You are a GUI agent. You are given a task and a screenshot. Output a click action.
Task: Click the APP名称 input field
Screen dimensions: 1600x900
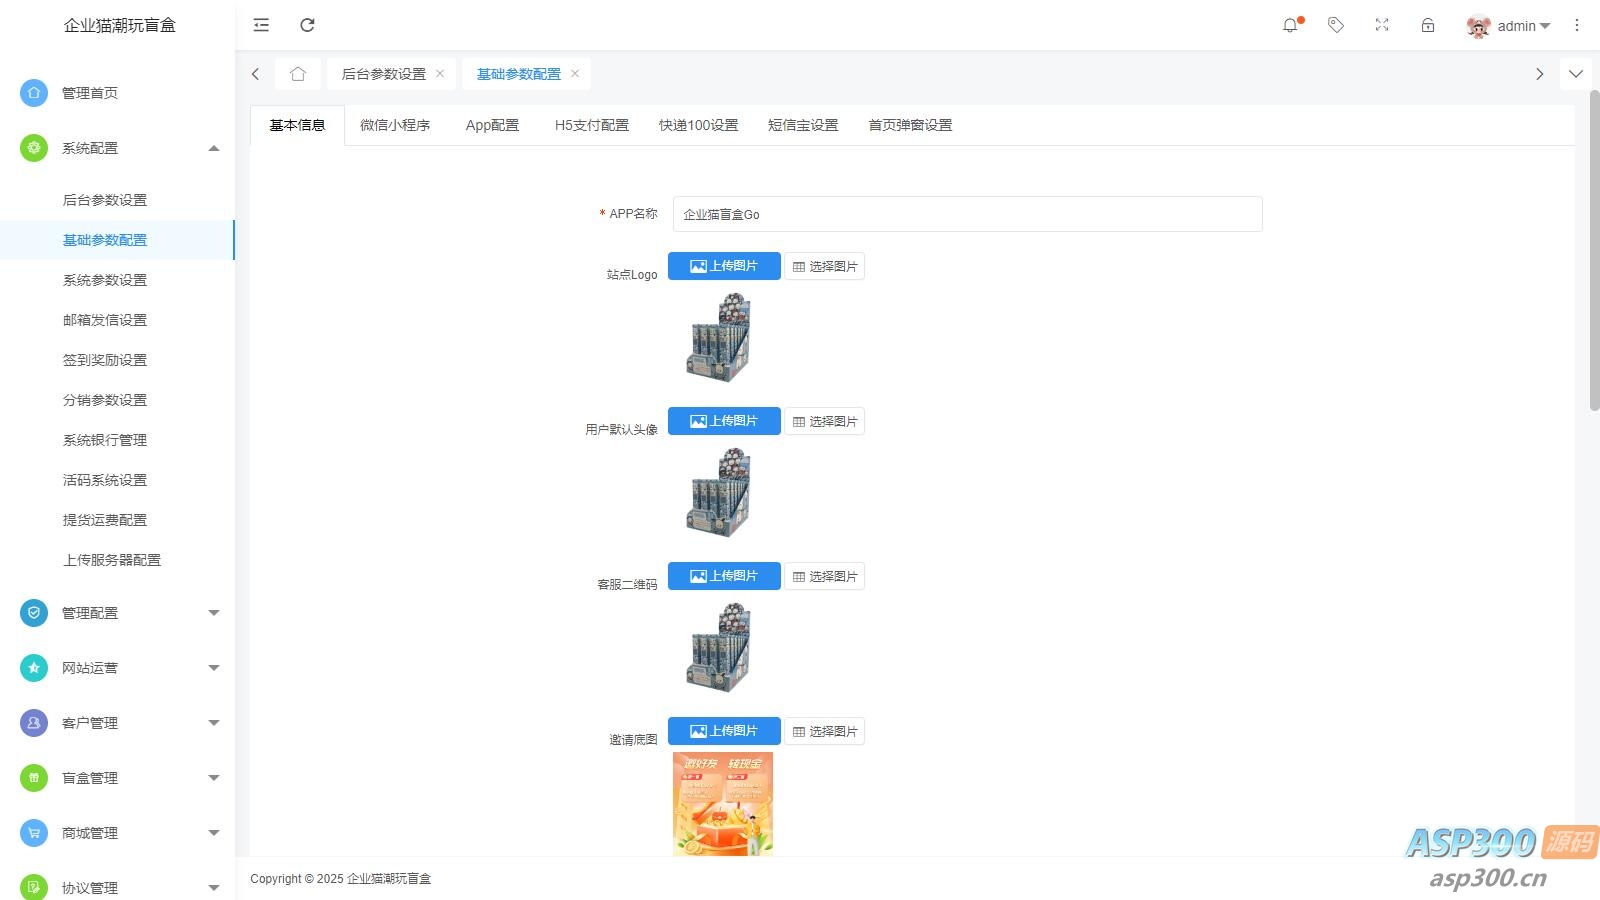point(966,213)
